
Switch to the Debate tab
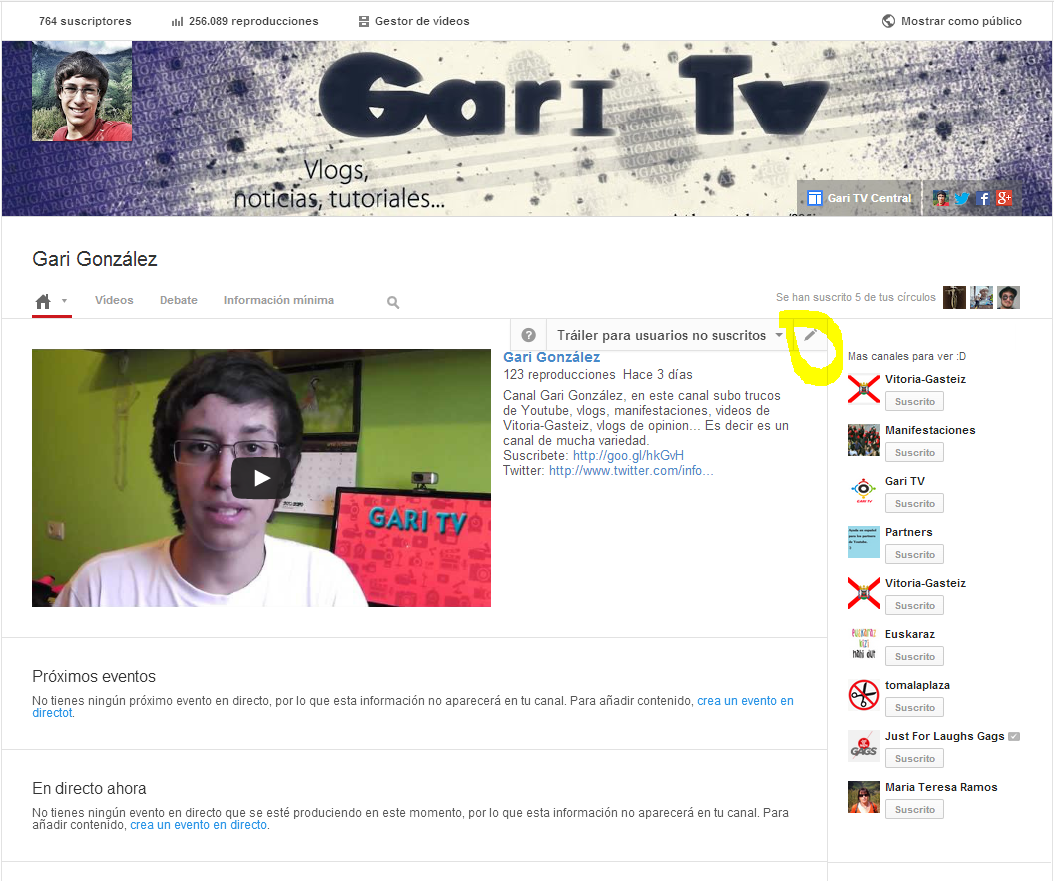[x=179, y=300]
